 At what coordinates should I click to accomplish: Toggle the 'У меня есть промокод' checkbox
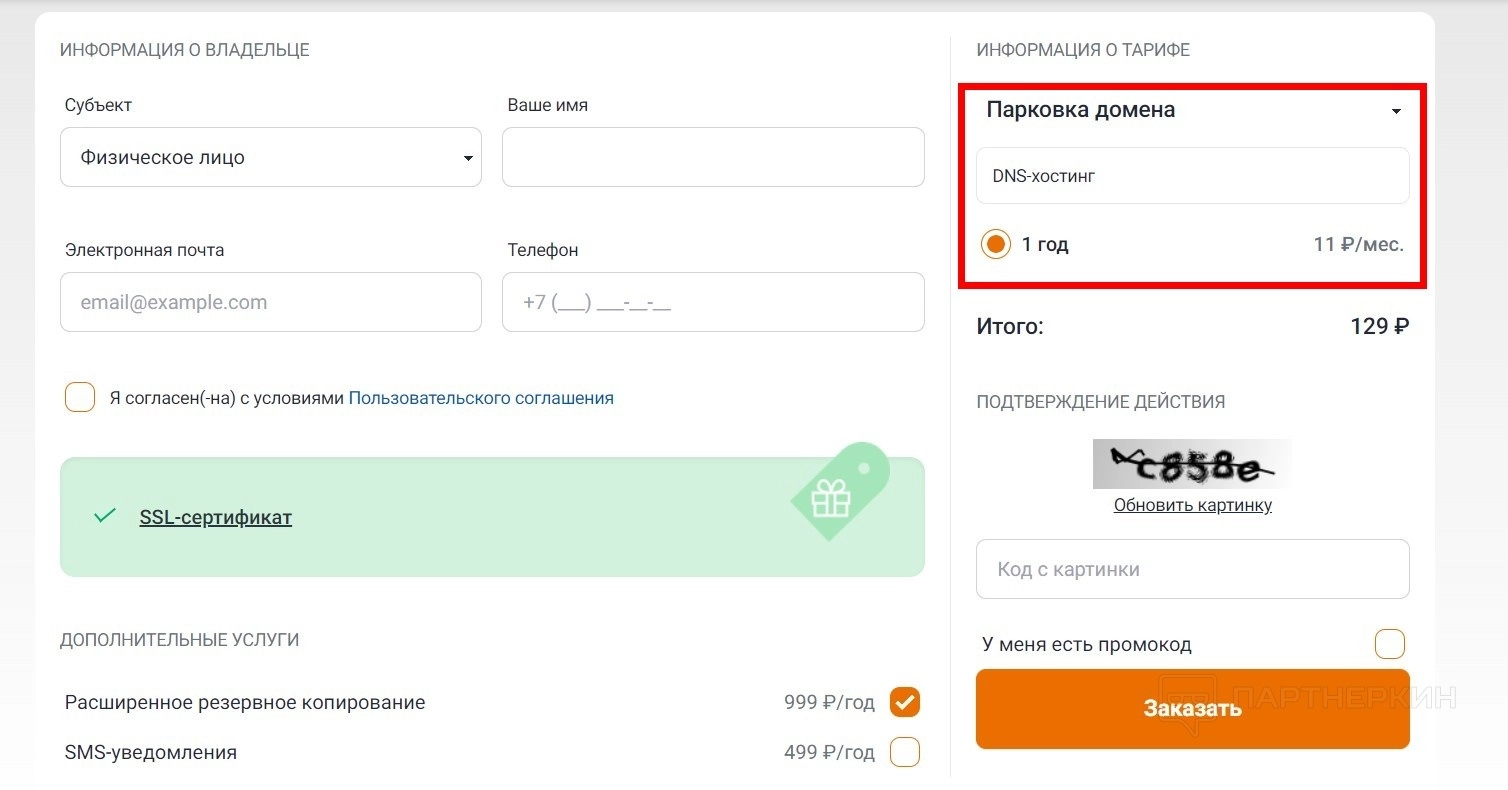[1389, 644]
